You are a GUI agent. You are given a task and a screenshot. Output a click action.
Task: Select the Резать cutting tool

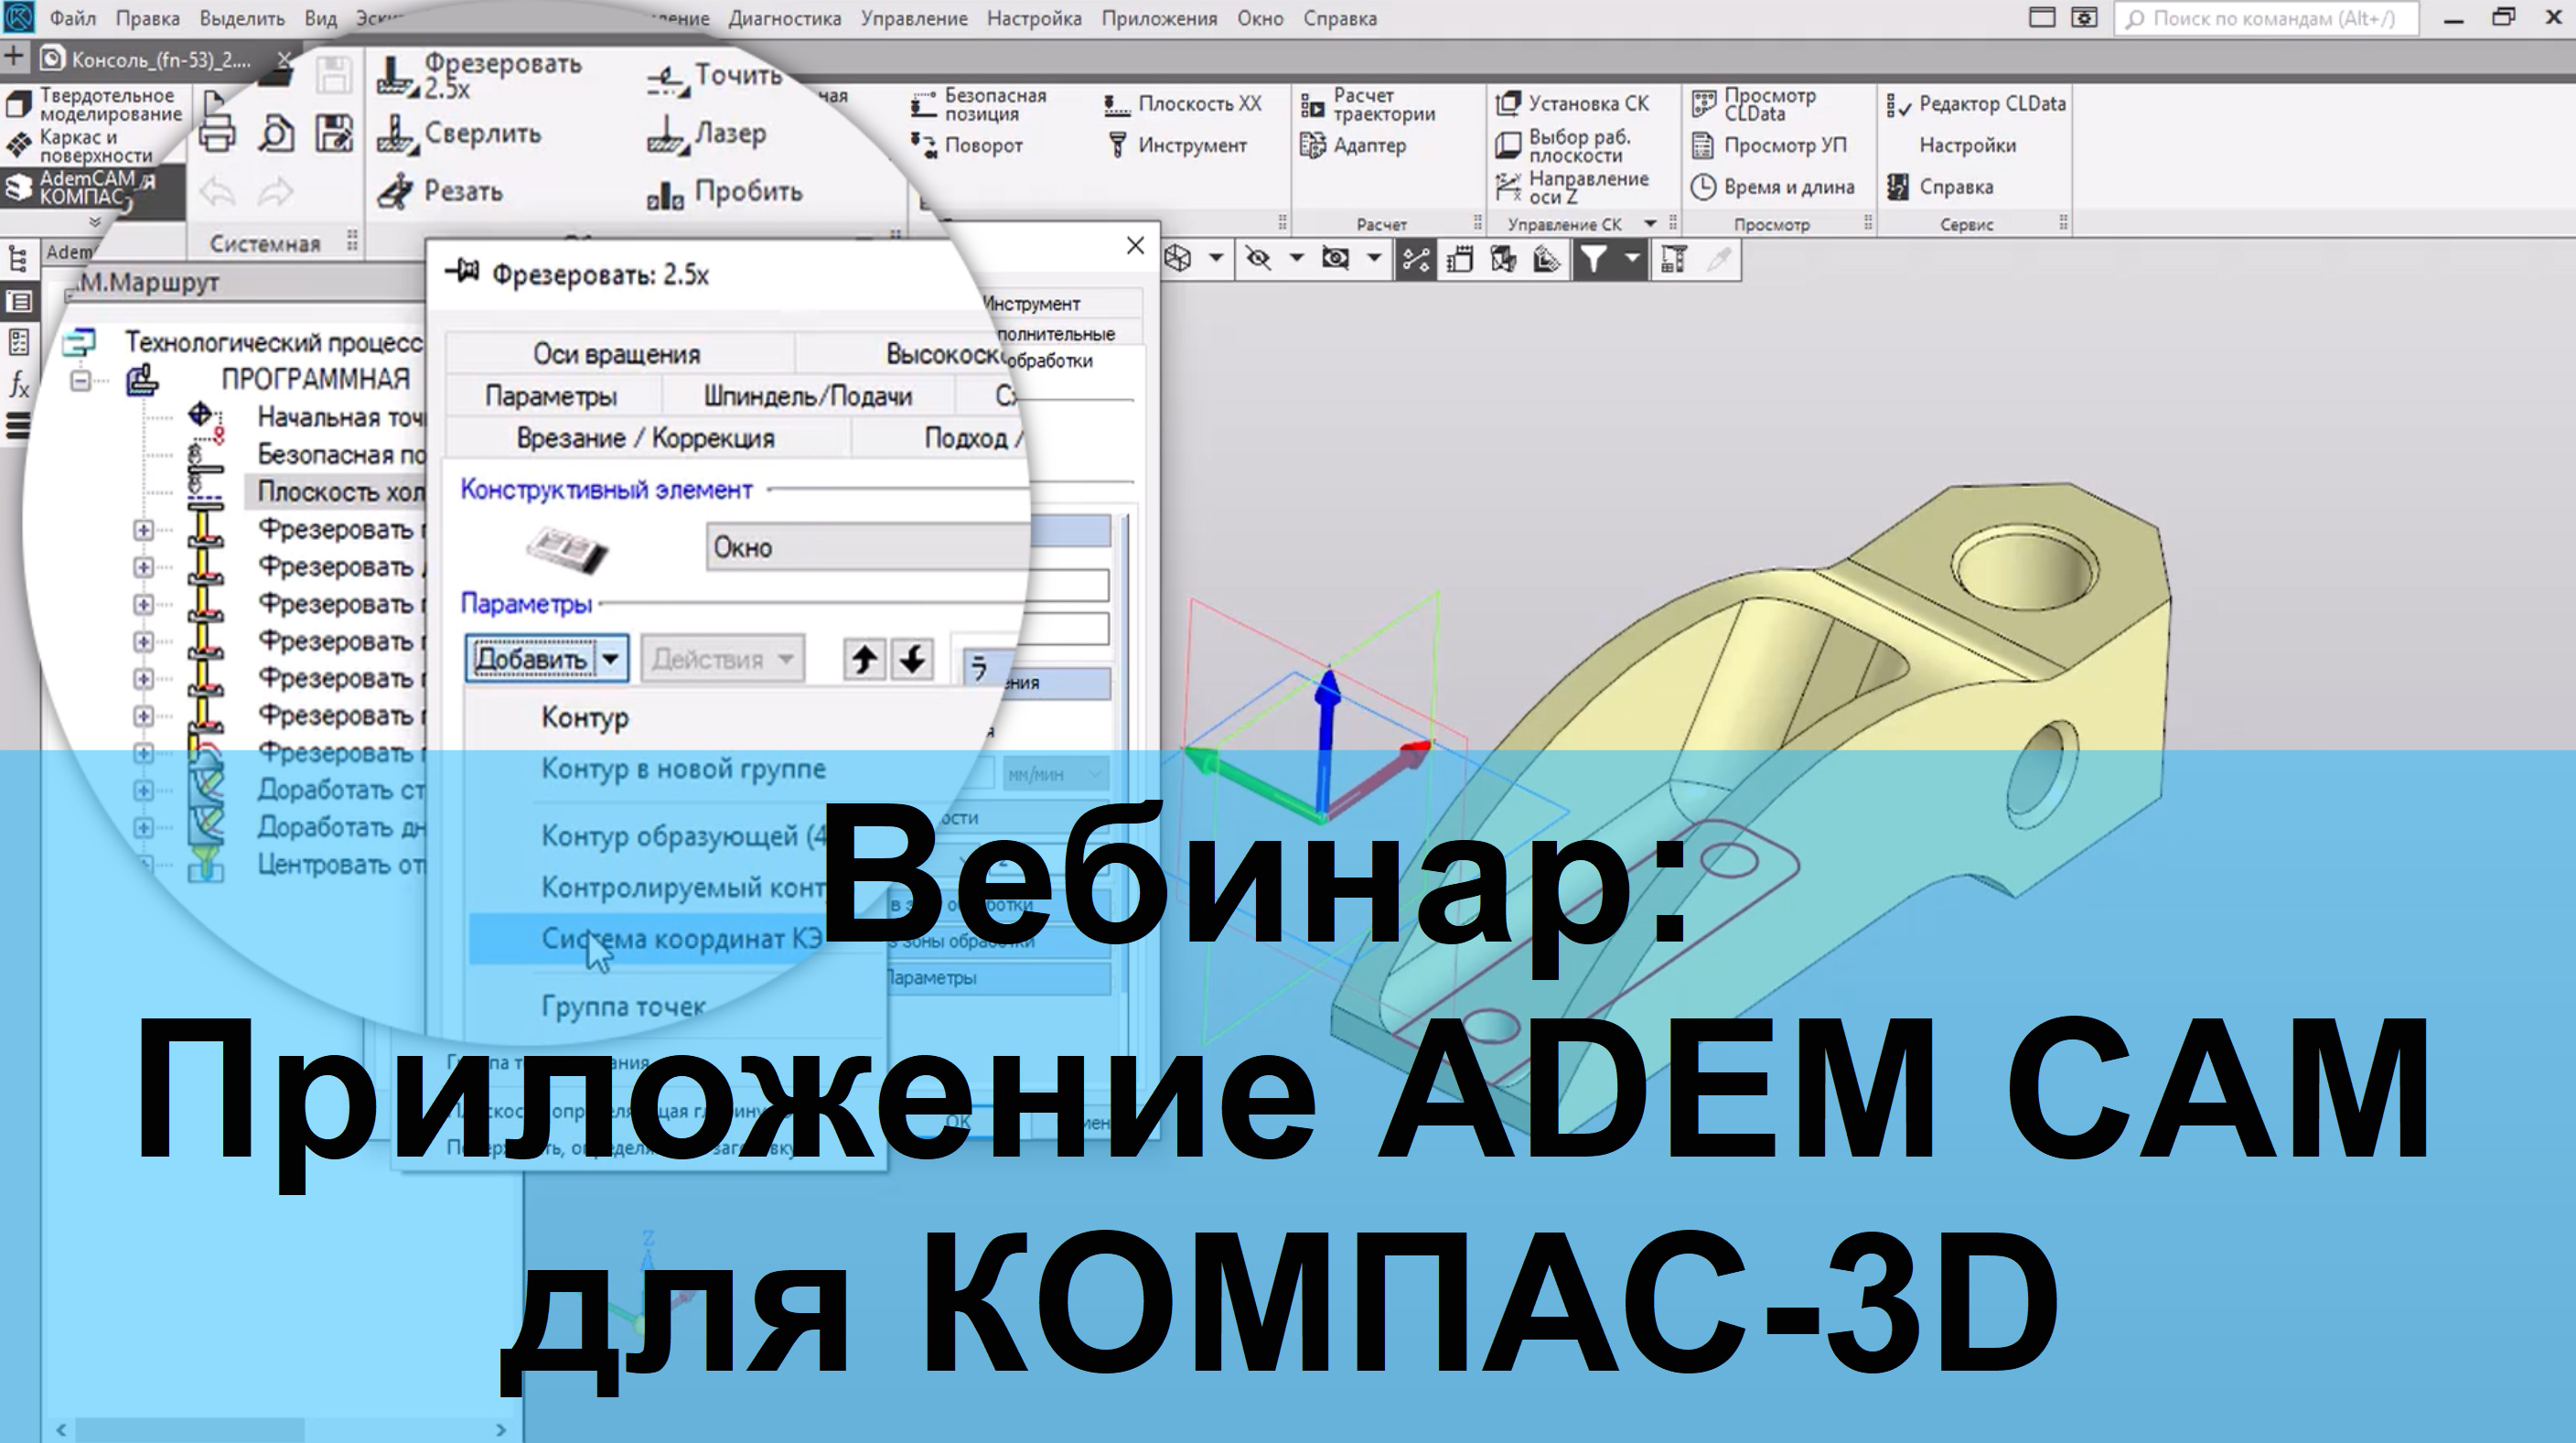[x=440, y=191]
